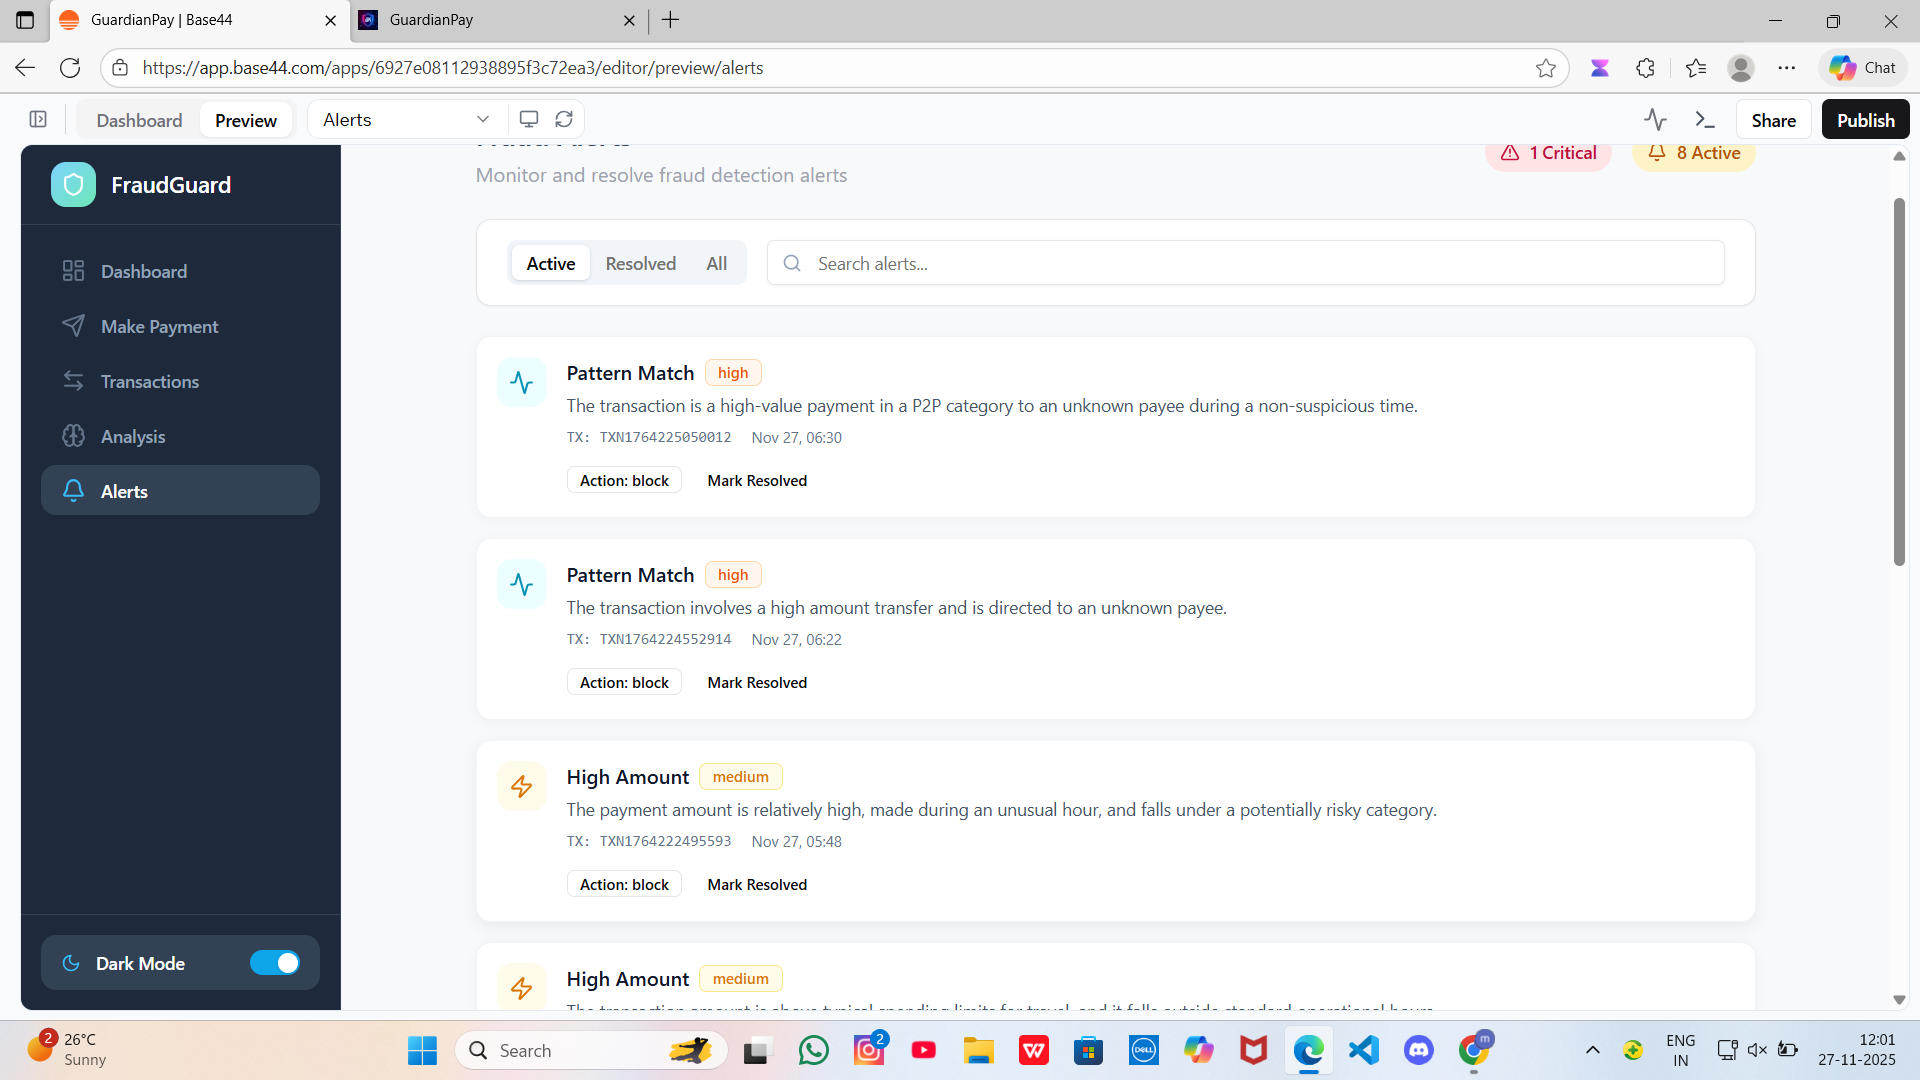Collapse the editor sidebar panel
The image size is (1920, 1080).
click(37, 119)
